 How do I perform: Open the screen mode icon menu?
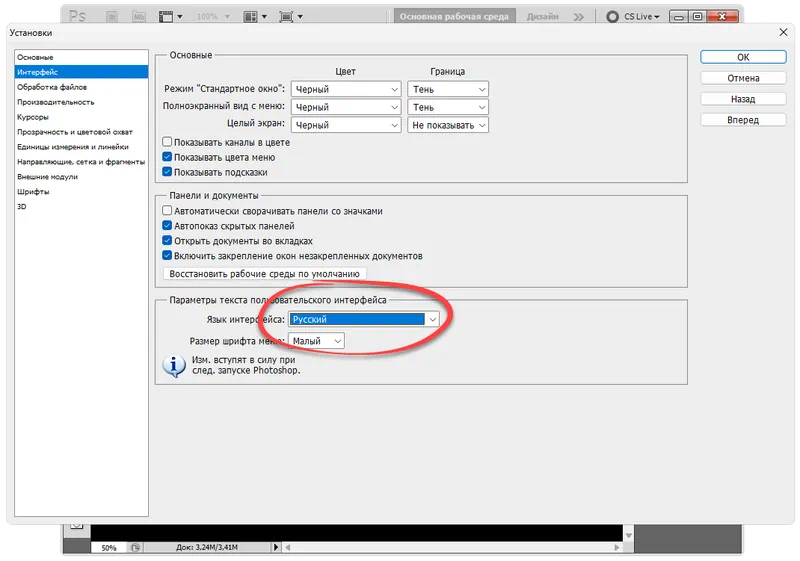pos(291,16)
